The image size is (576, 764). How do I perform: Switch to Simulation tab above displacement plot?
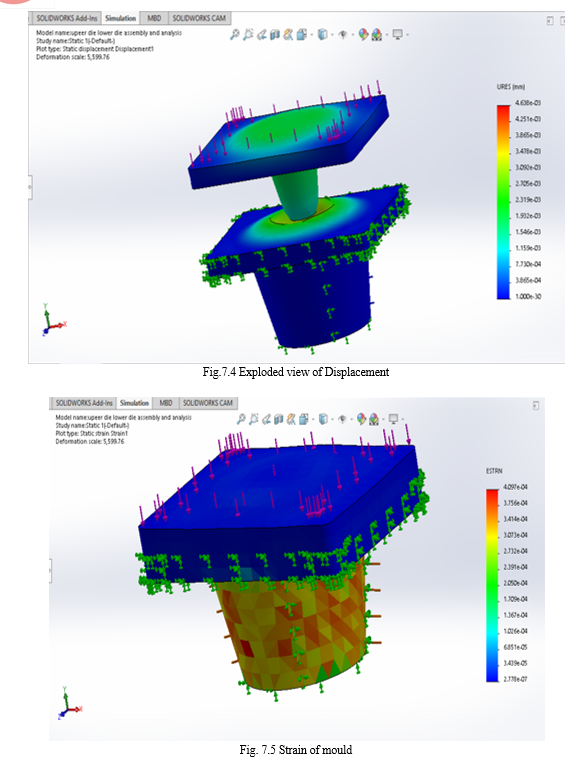120,18
